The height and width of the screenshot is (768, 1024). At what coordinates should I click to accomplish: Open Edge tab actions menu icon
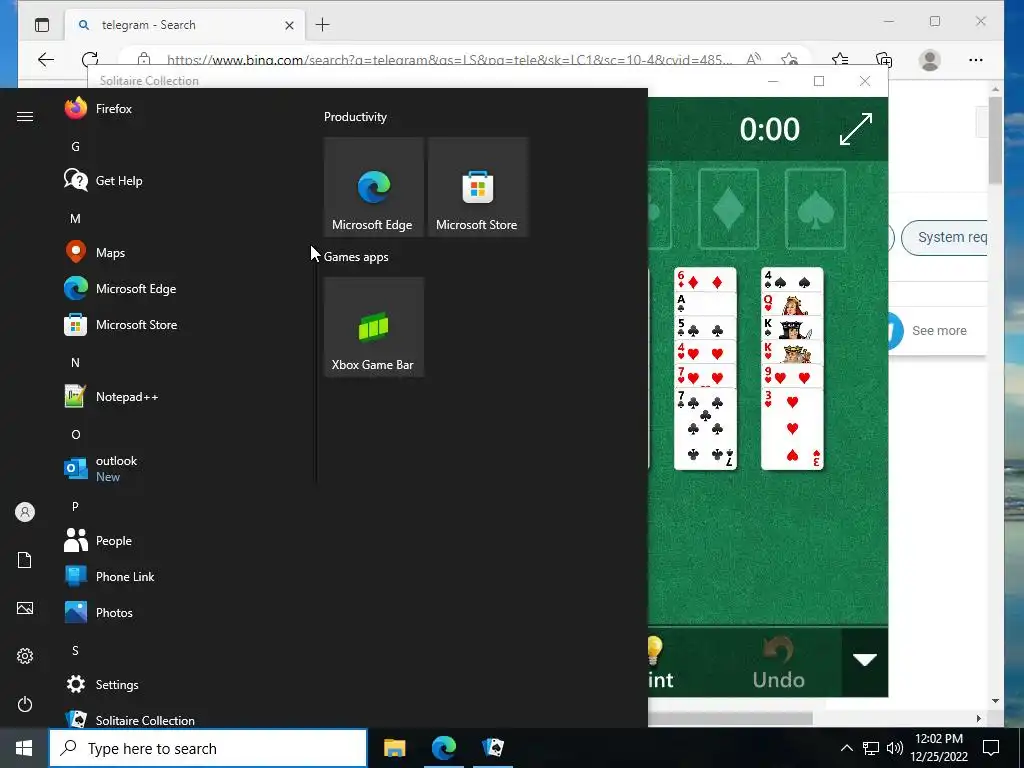(x=42, y=25)
